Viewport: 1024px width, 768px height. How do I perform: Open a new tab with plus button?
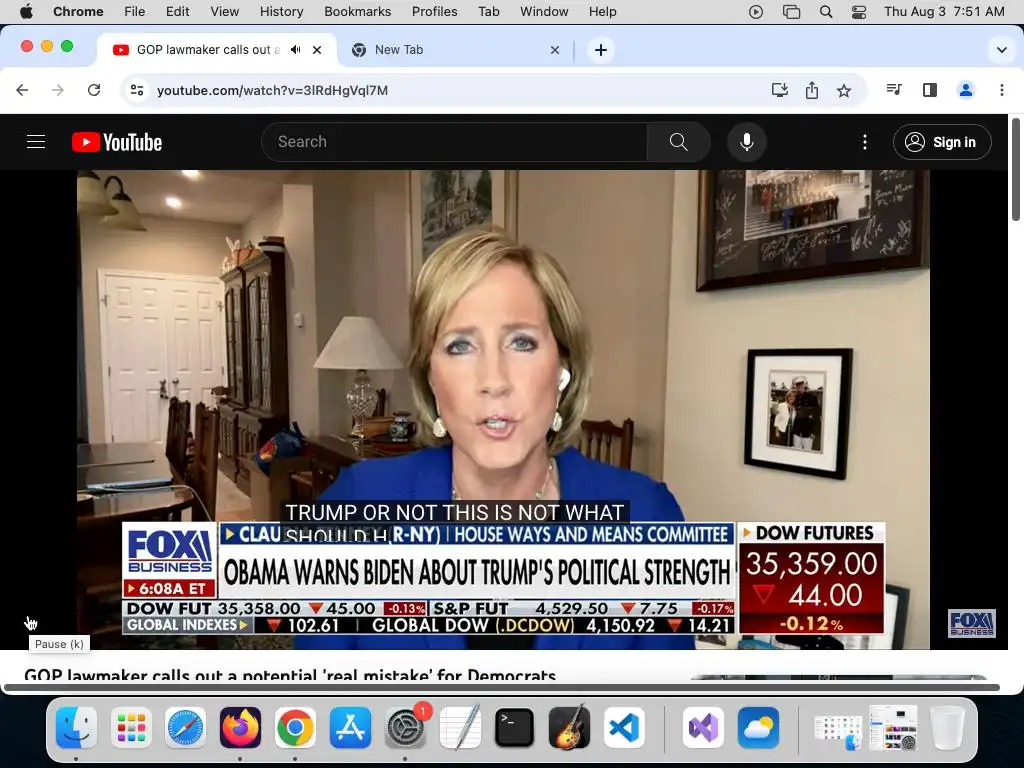[x=601, y=50]
